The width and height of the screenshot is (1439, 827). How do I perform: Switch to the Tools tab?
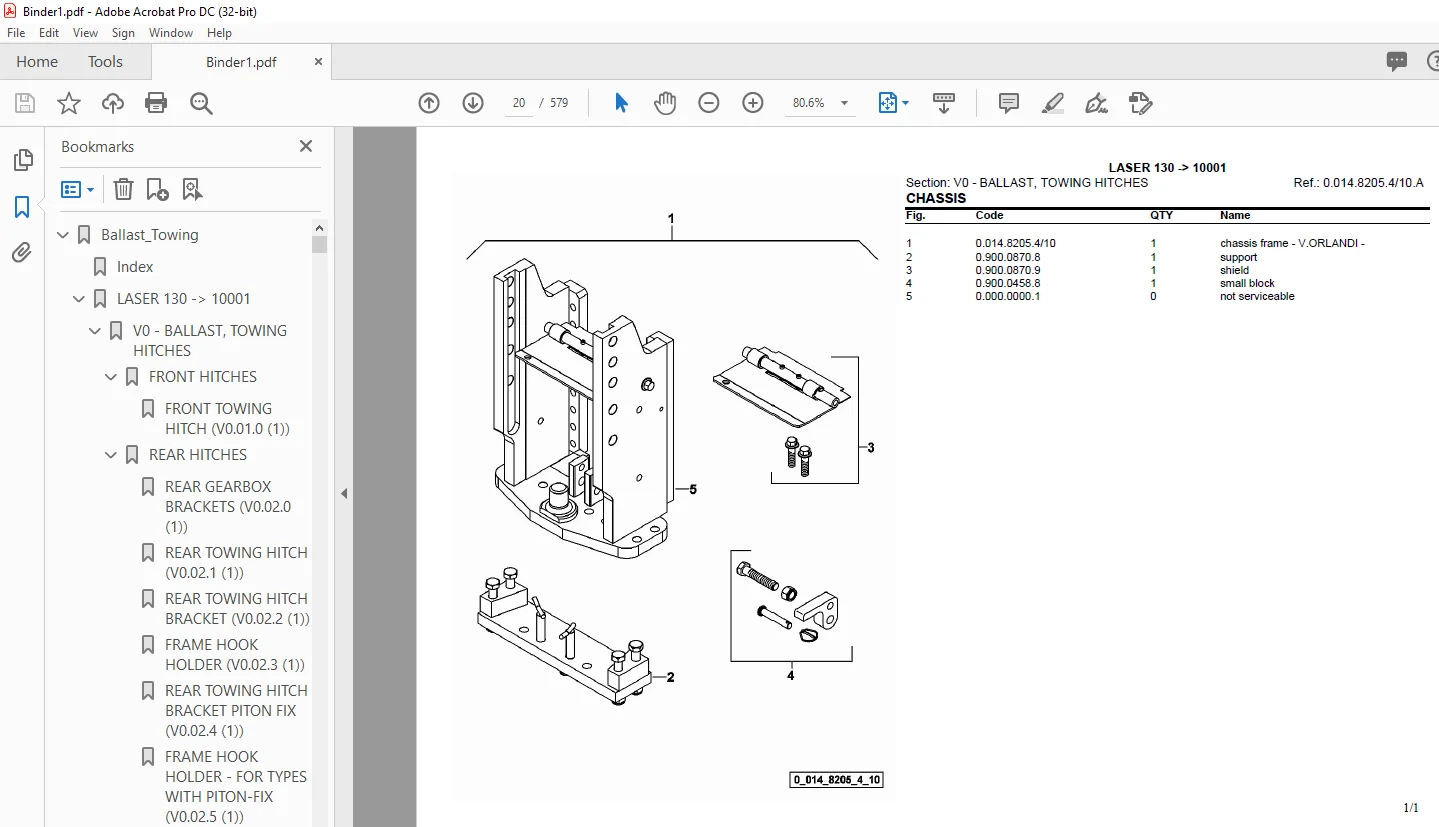coord(105,62)
